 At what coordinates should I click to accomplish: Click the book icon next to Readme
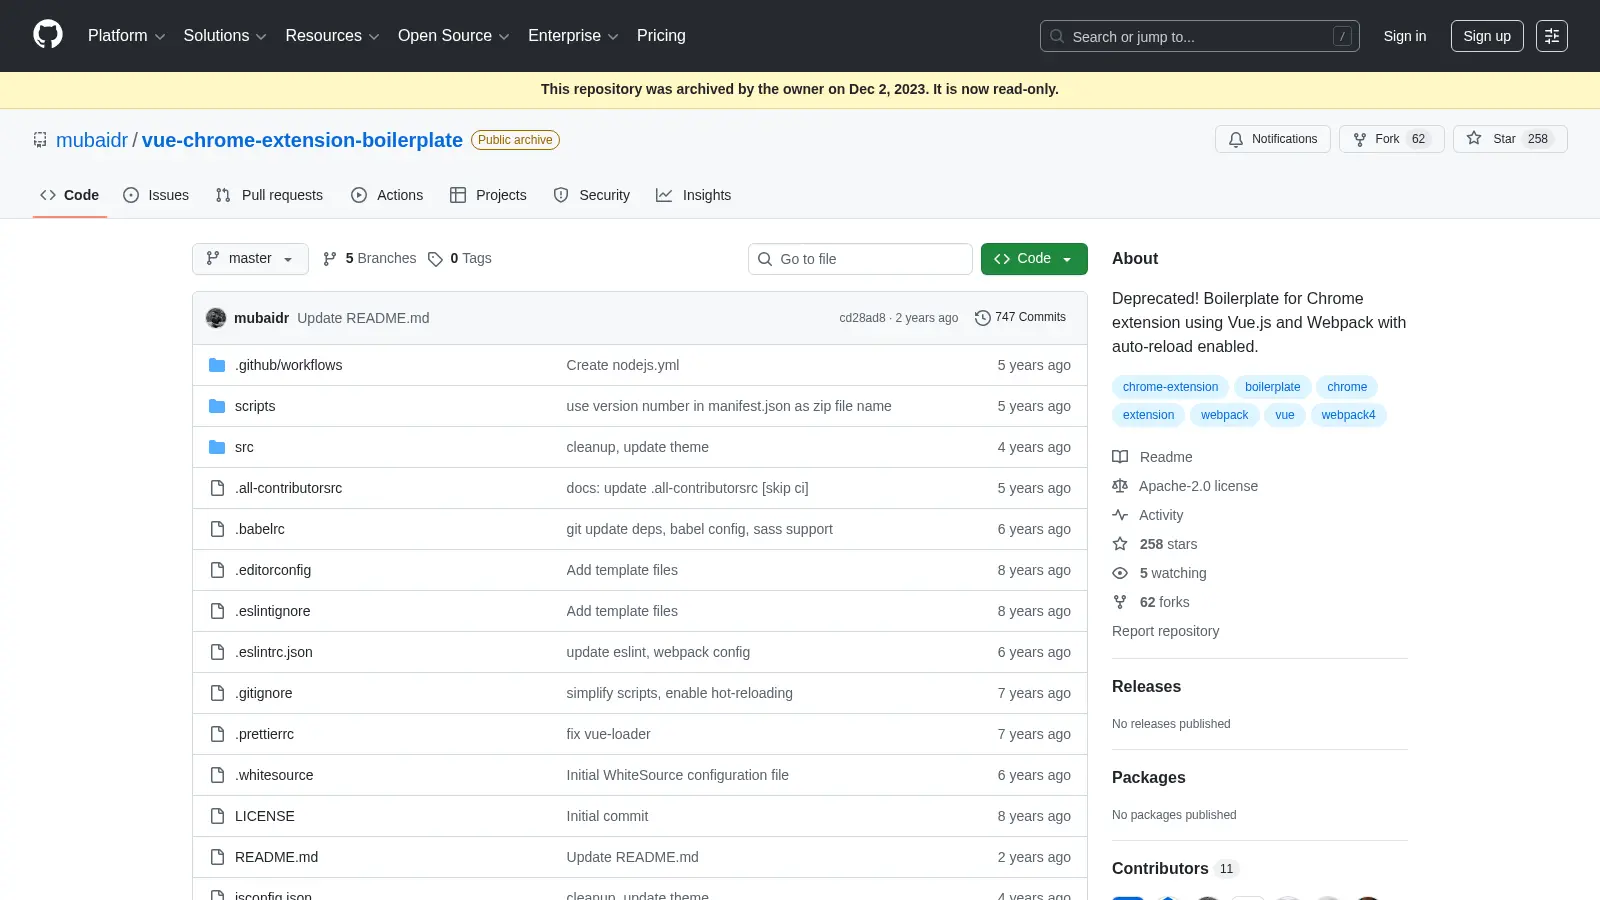1120,457
